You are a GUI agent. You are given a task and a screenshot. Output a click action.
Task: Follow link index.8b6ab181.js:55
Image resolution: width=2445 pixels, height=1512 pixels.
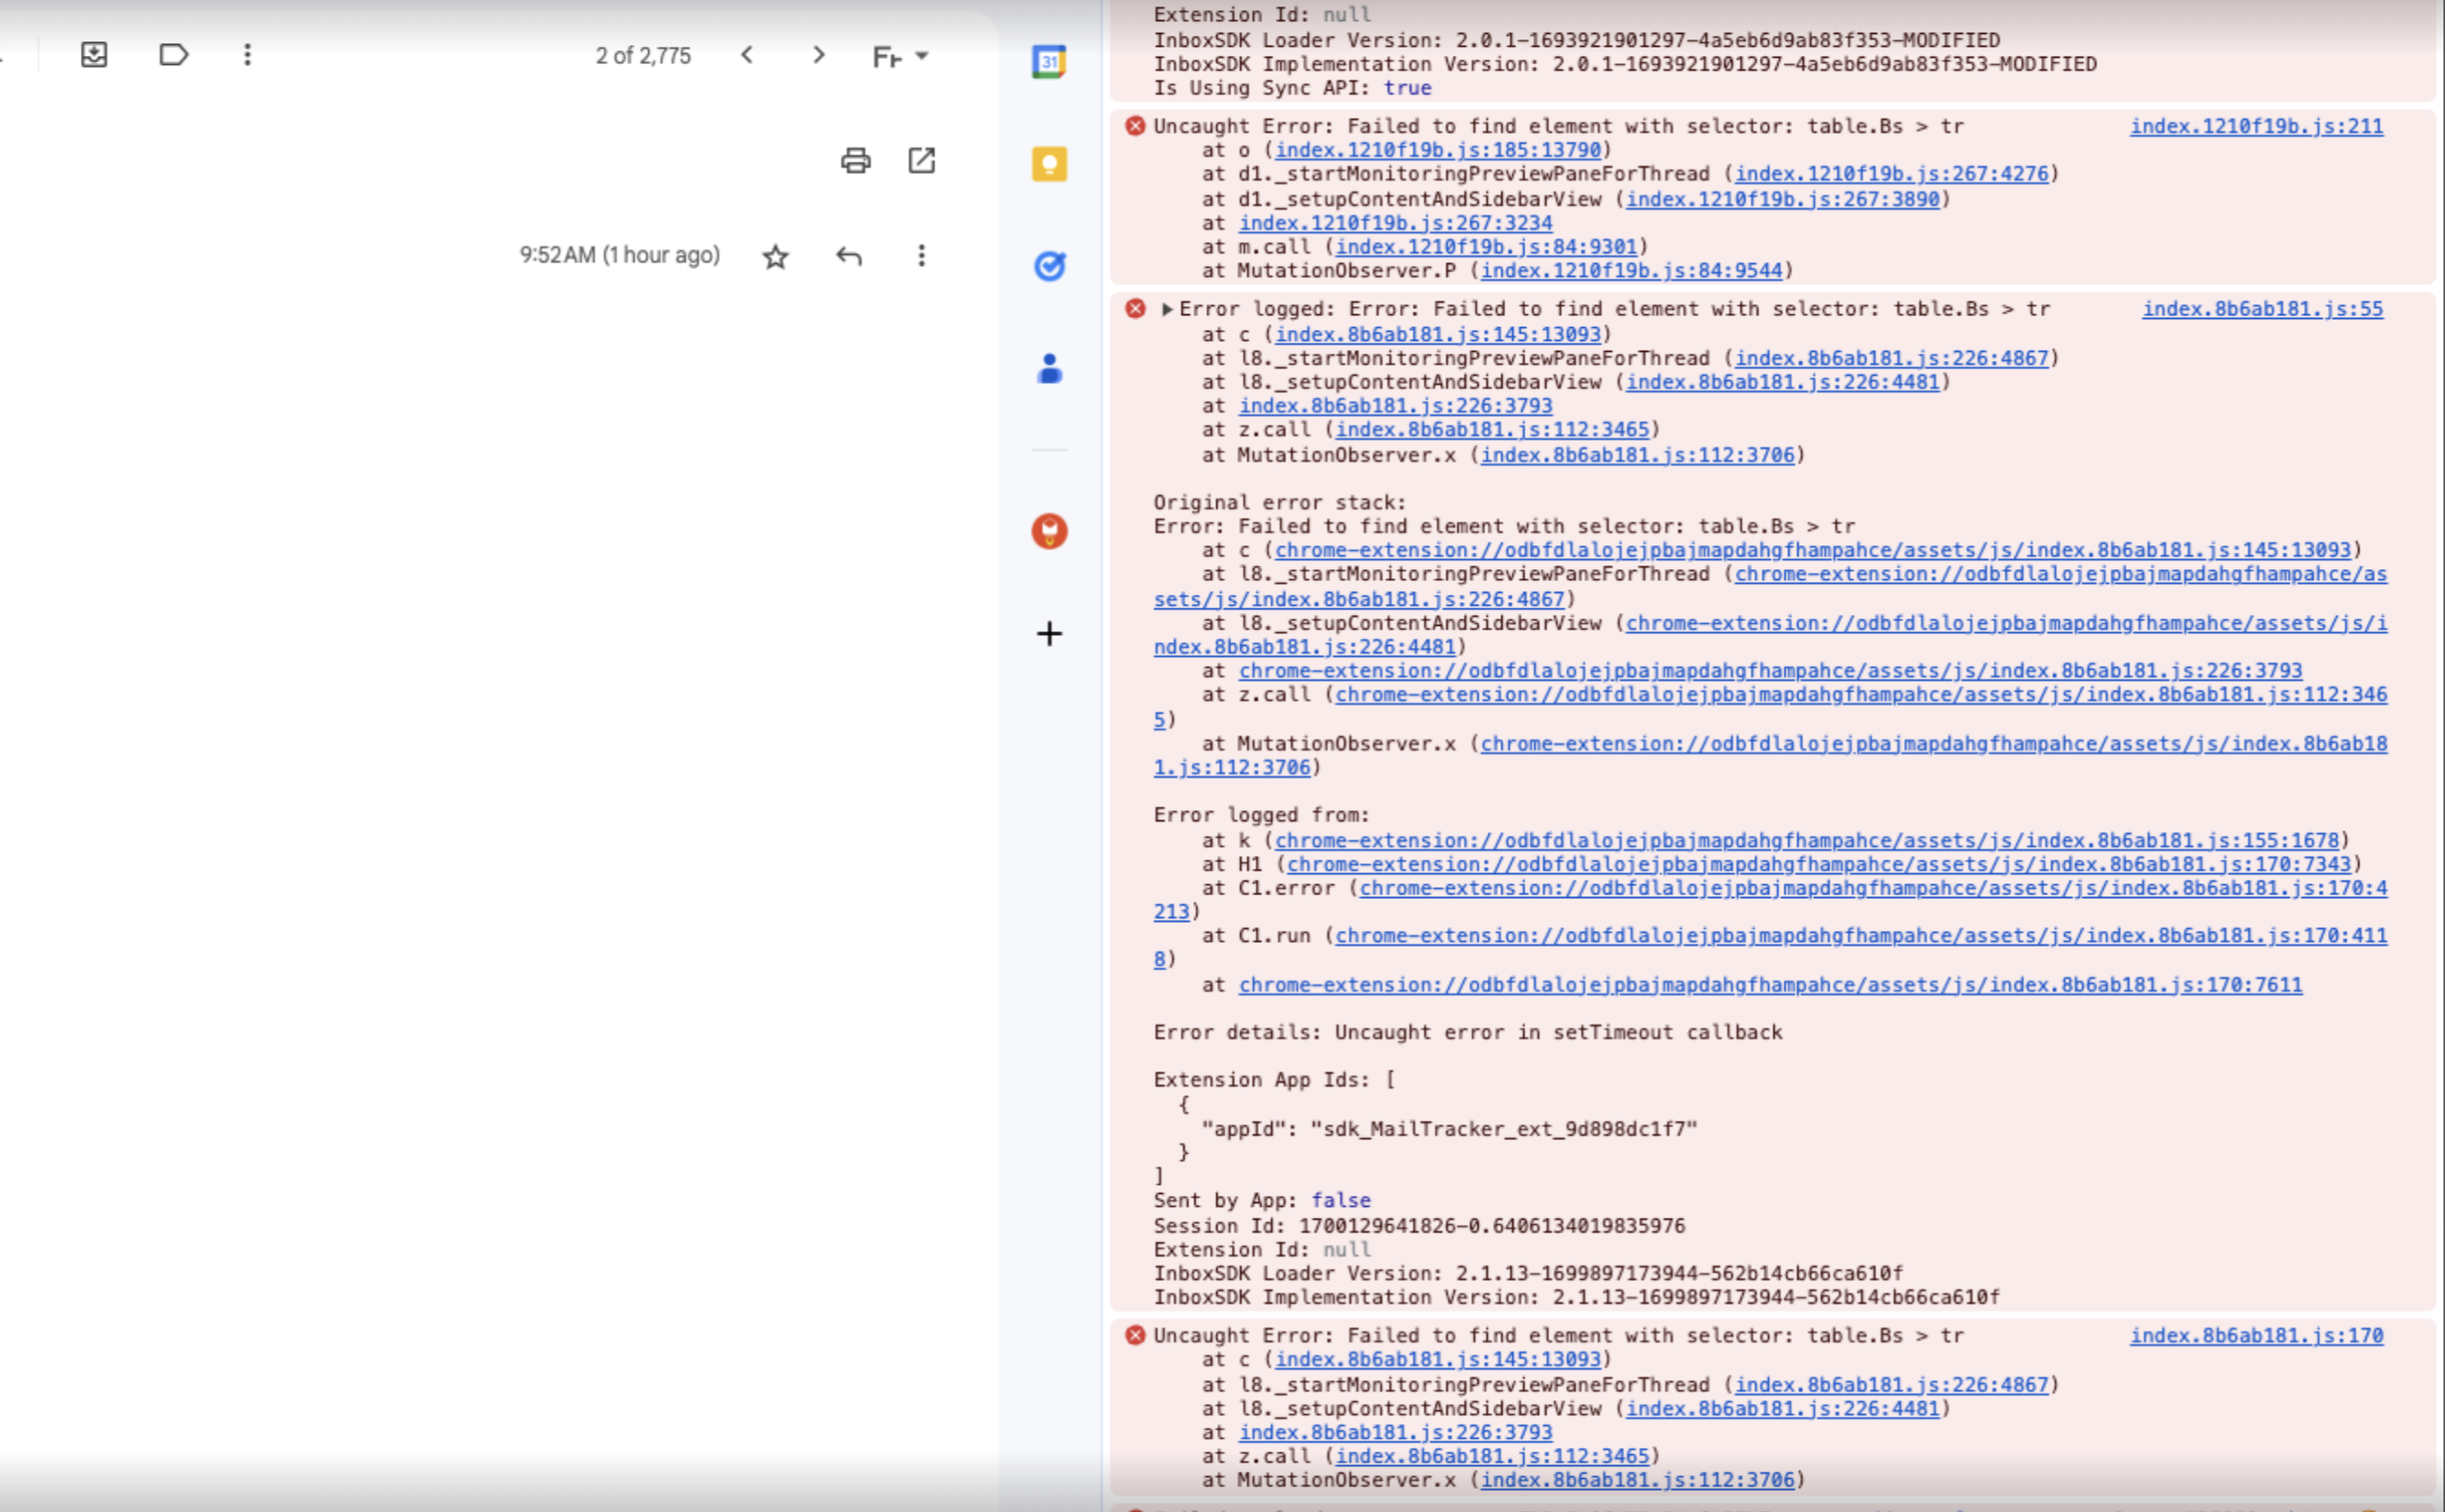[x=2263, y=309]
